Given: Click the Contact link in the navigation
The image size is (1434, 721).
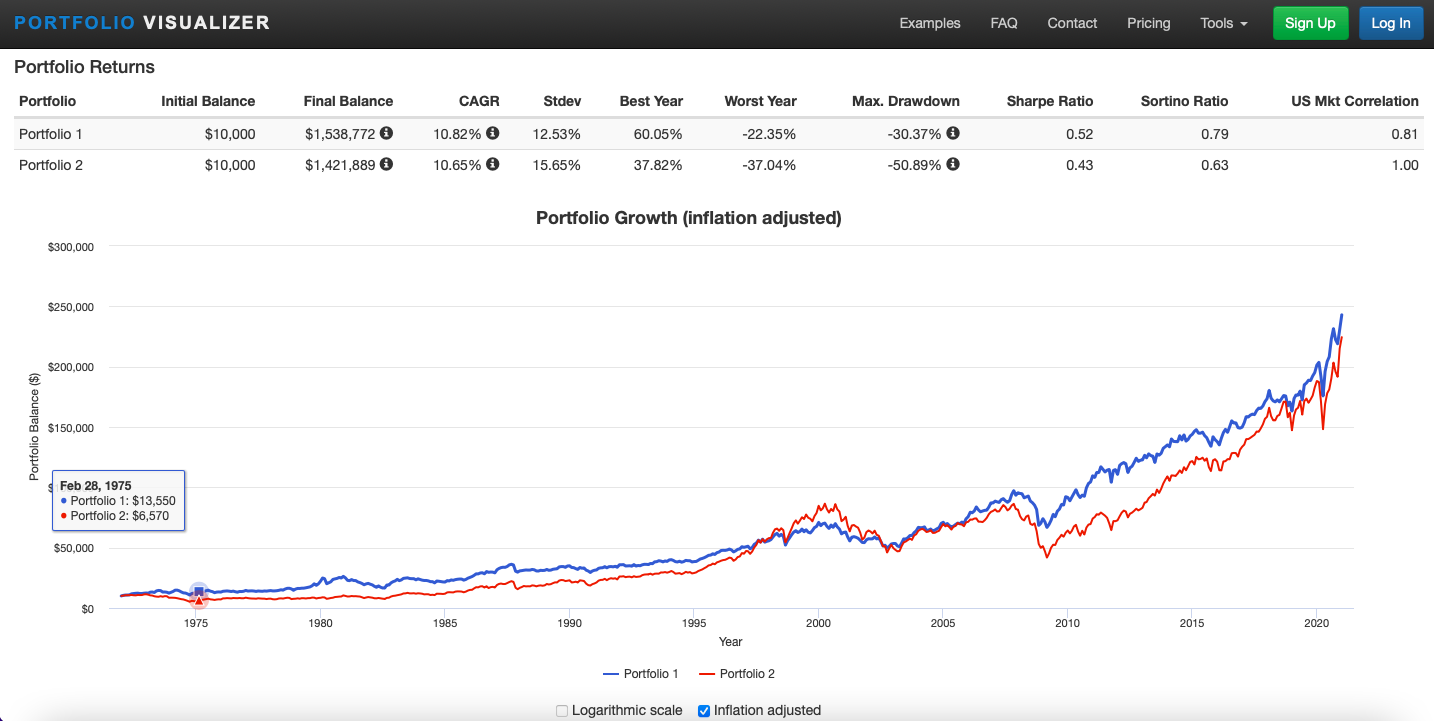Looking at the screenshot, I should [x=1072, y=23].
